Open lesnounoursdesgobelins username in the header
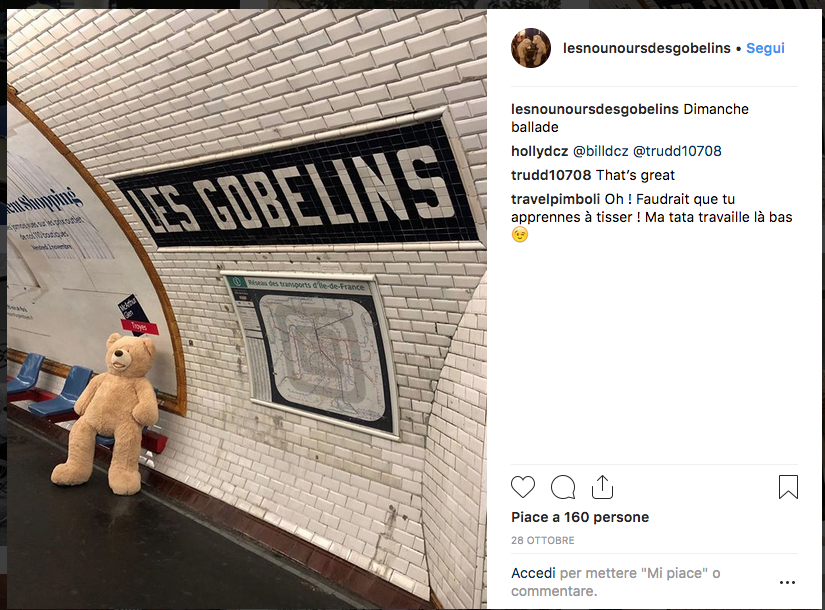The width and height of the screenshot is (825, 610). click(647, 48)
